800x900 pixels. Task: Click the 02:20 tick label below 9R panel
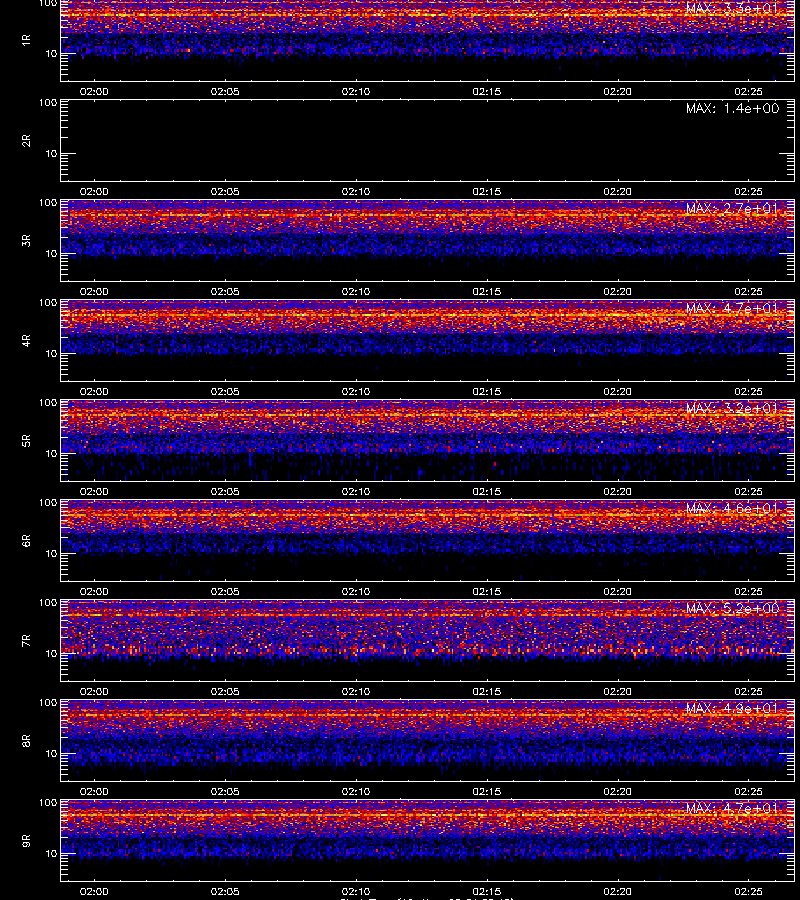pos(618,891)
